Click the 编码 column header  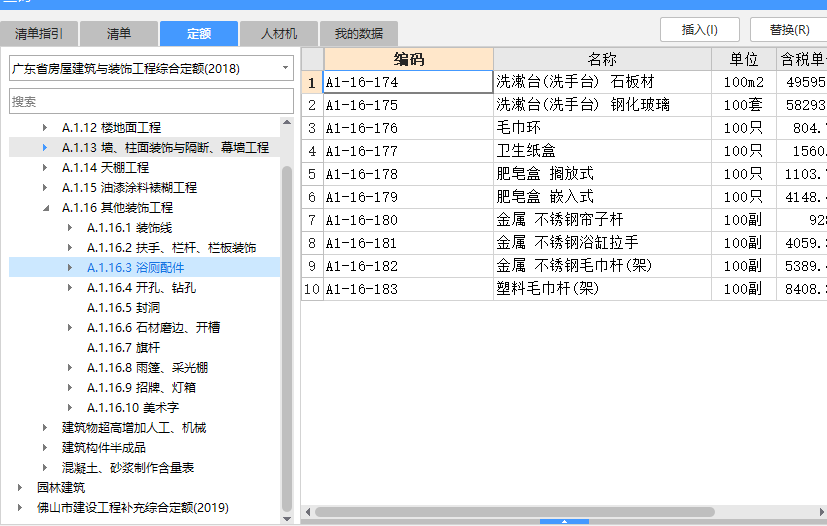(409, 59)
